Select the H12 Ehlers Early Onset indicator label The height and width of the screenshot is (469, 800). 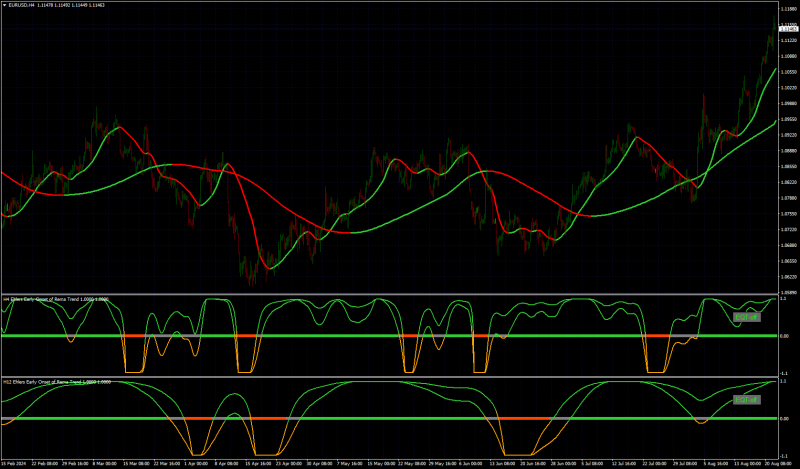pyautogui.click(x=57, y=382)
